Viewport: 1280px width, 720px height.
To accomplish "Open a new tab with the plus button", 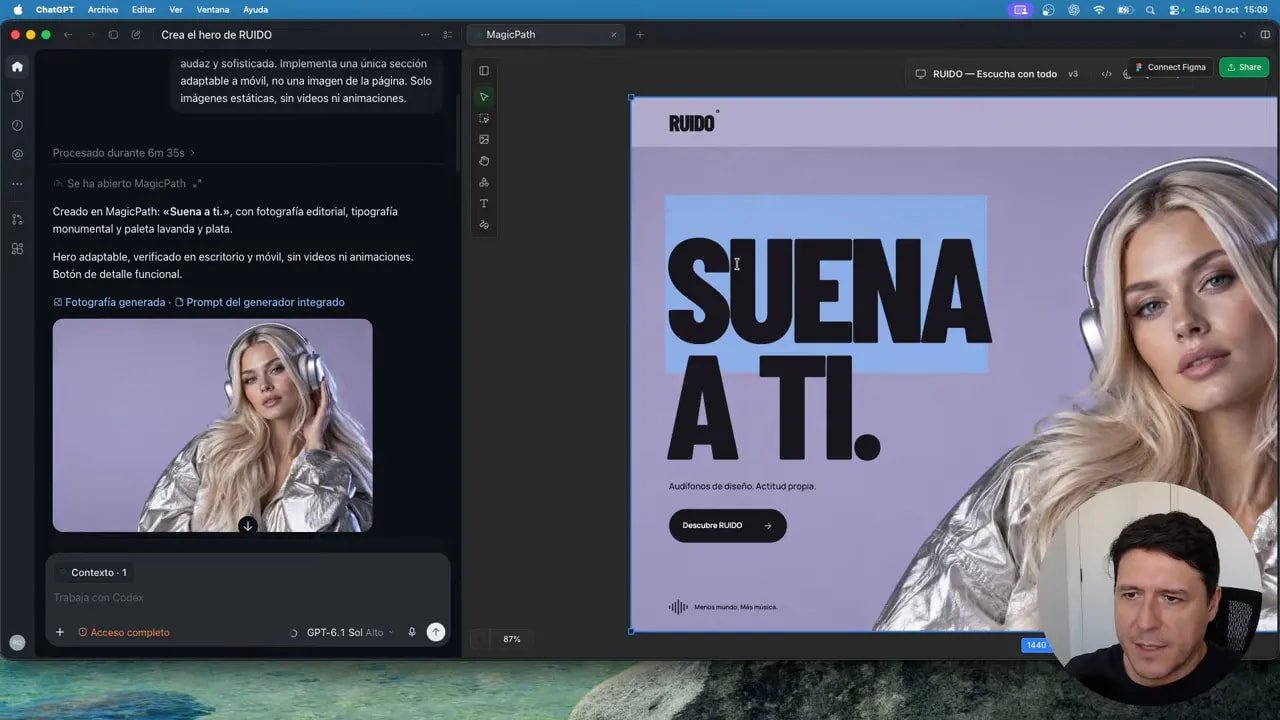I will pos(640,35).
